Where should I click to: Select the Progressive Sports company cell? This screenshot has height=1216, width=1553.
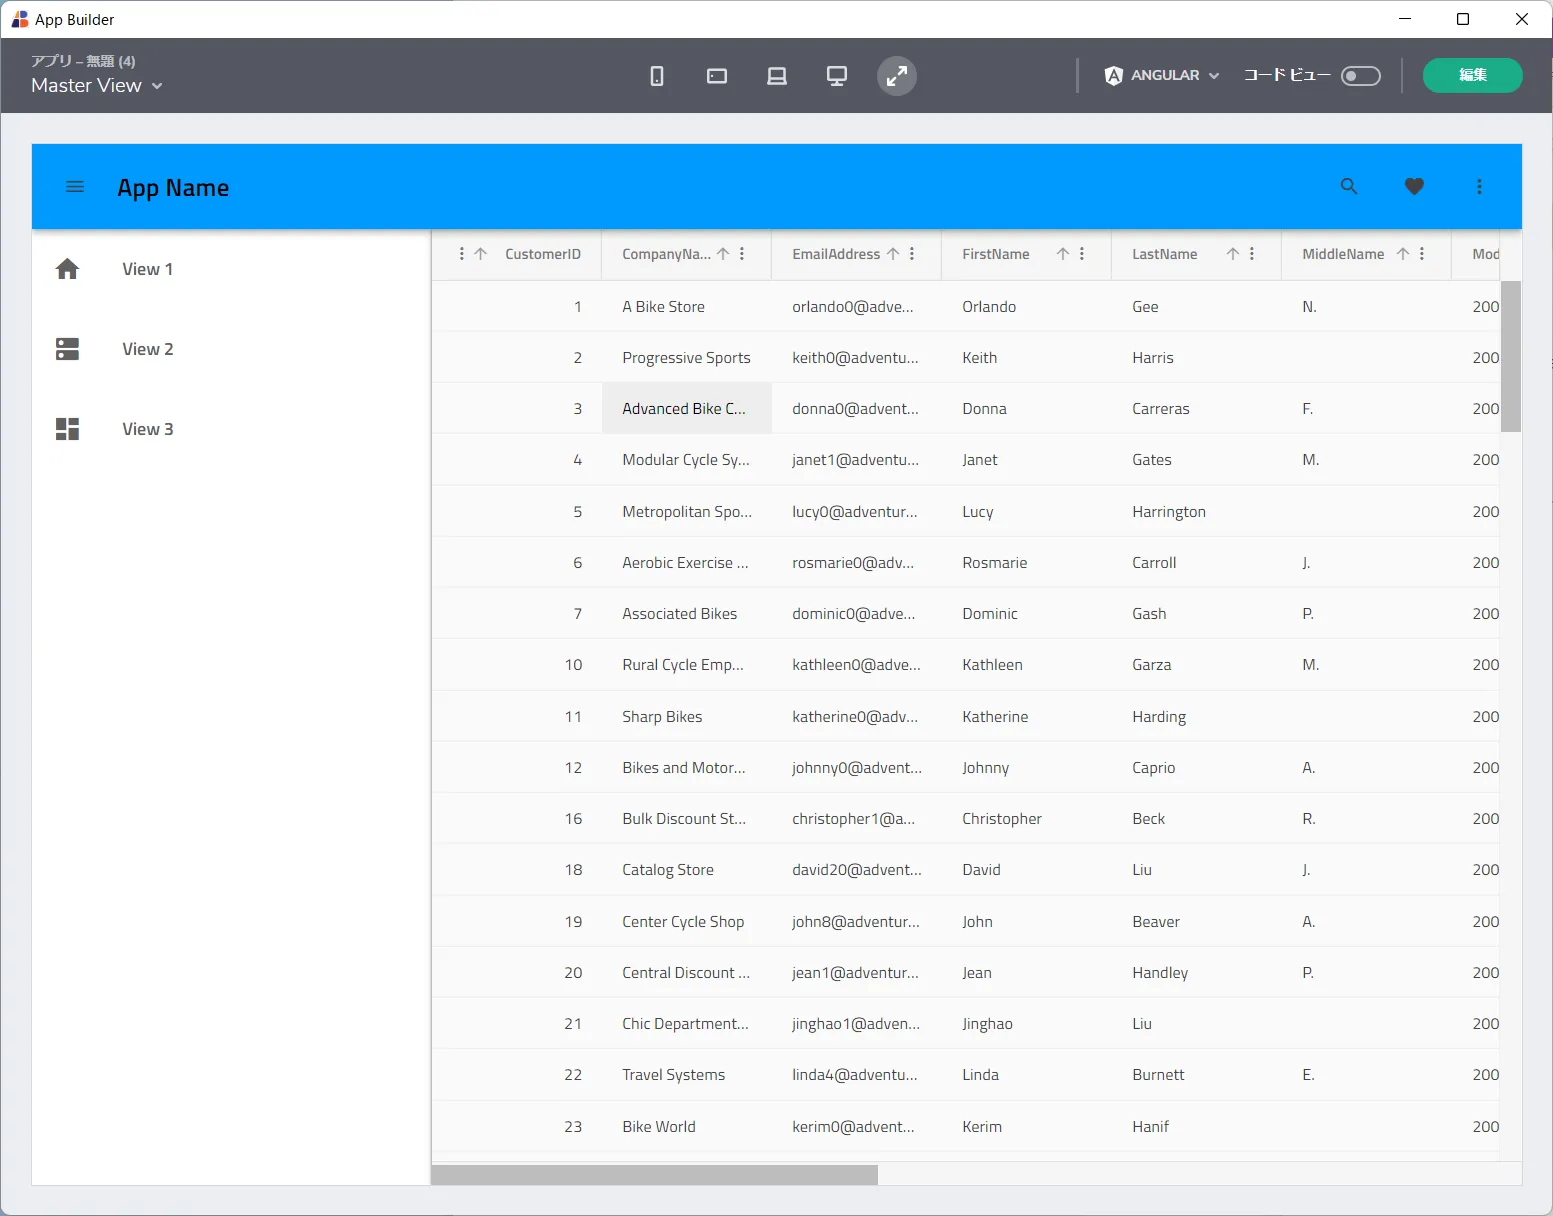tap(686, 358)
